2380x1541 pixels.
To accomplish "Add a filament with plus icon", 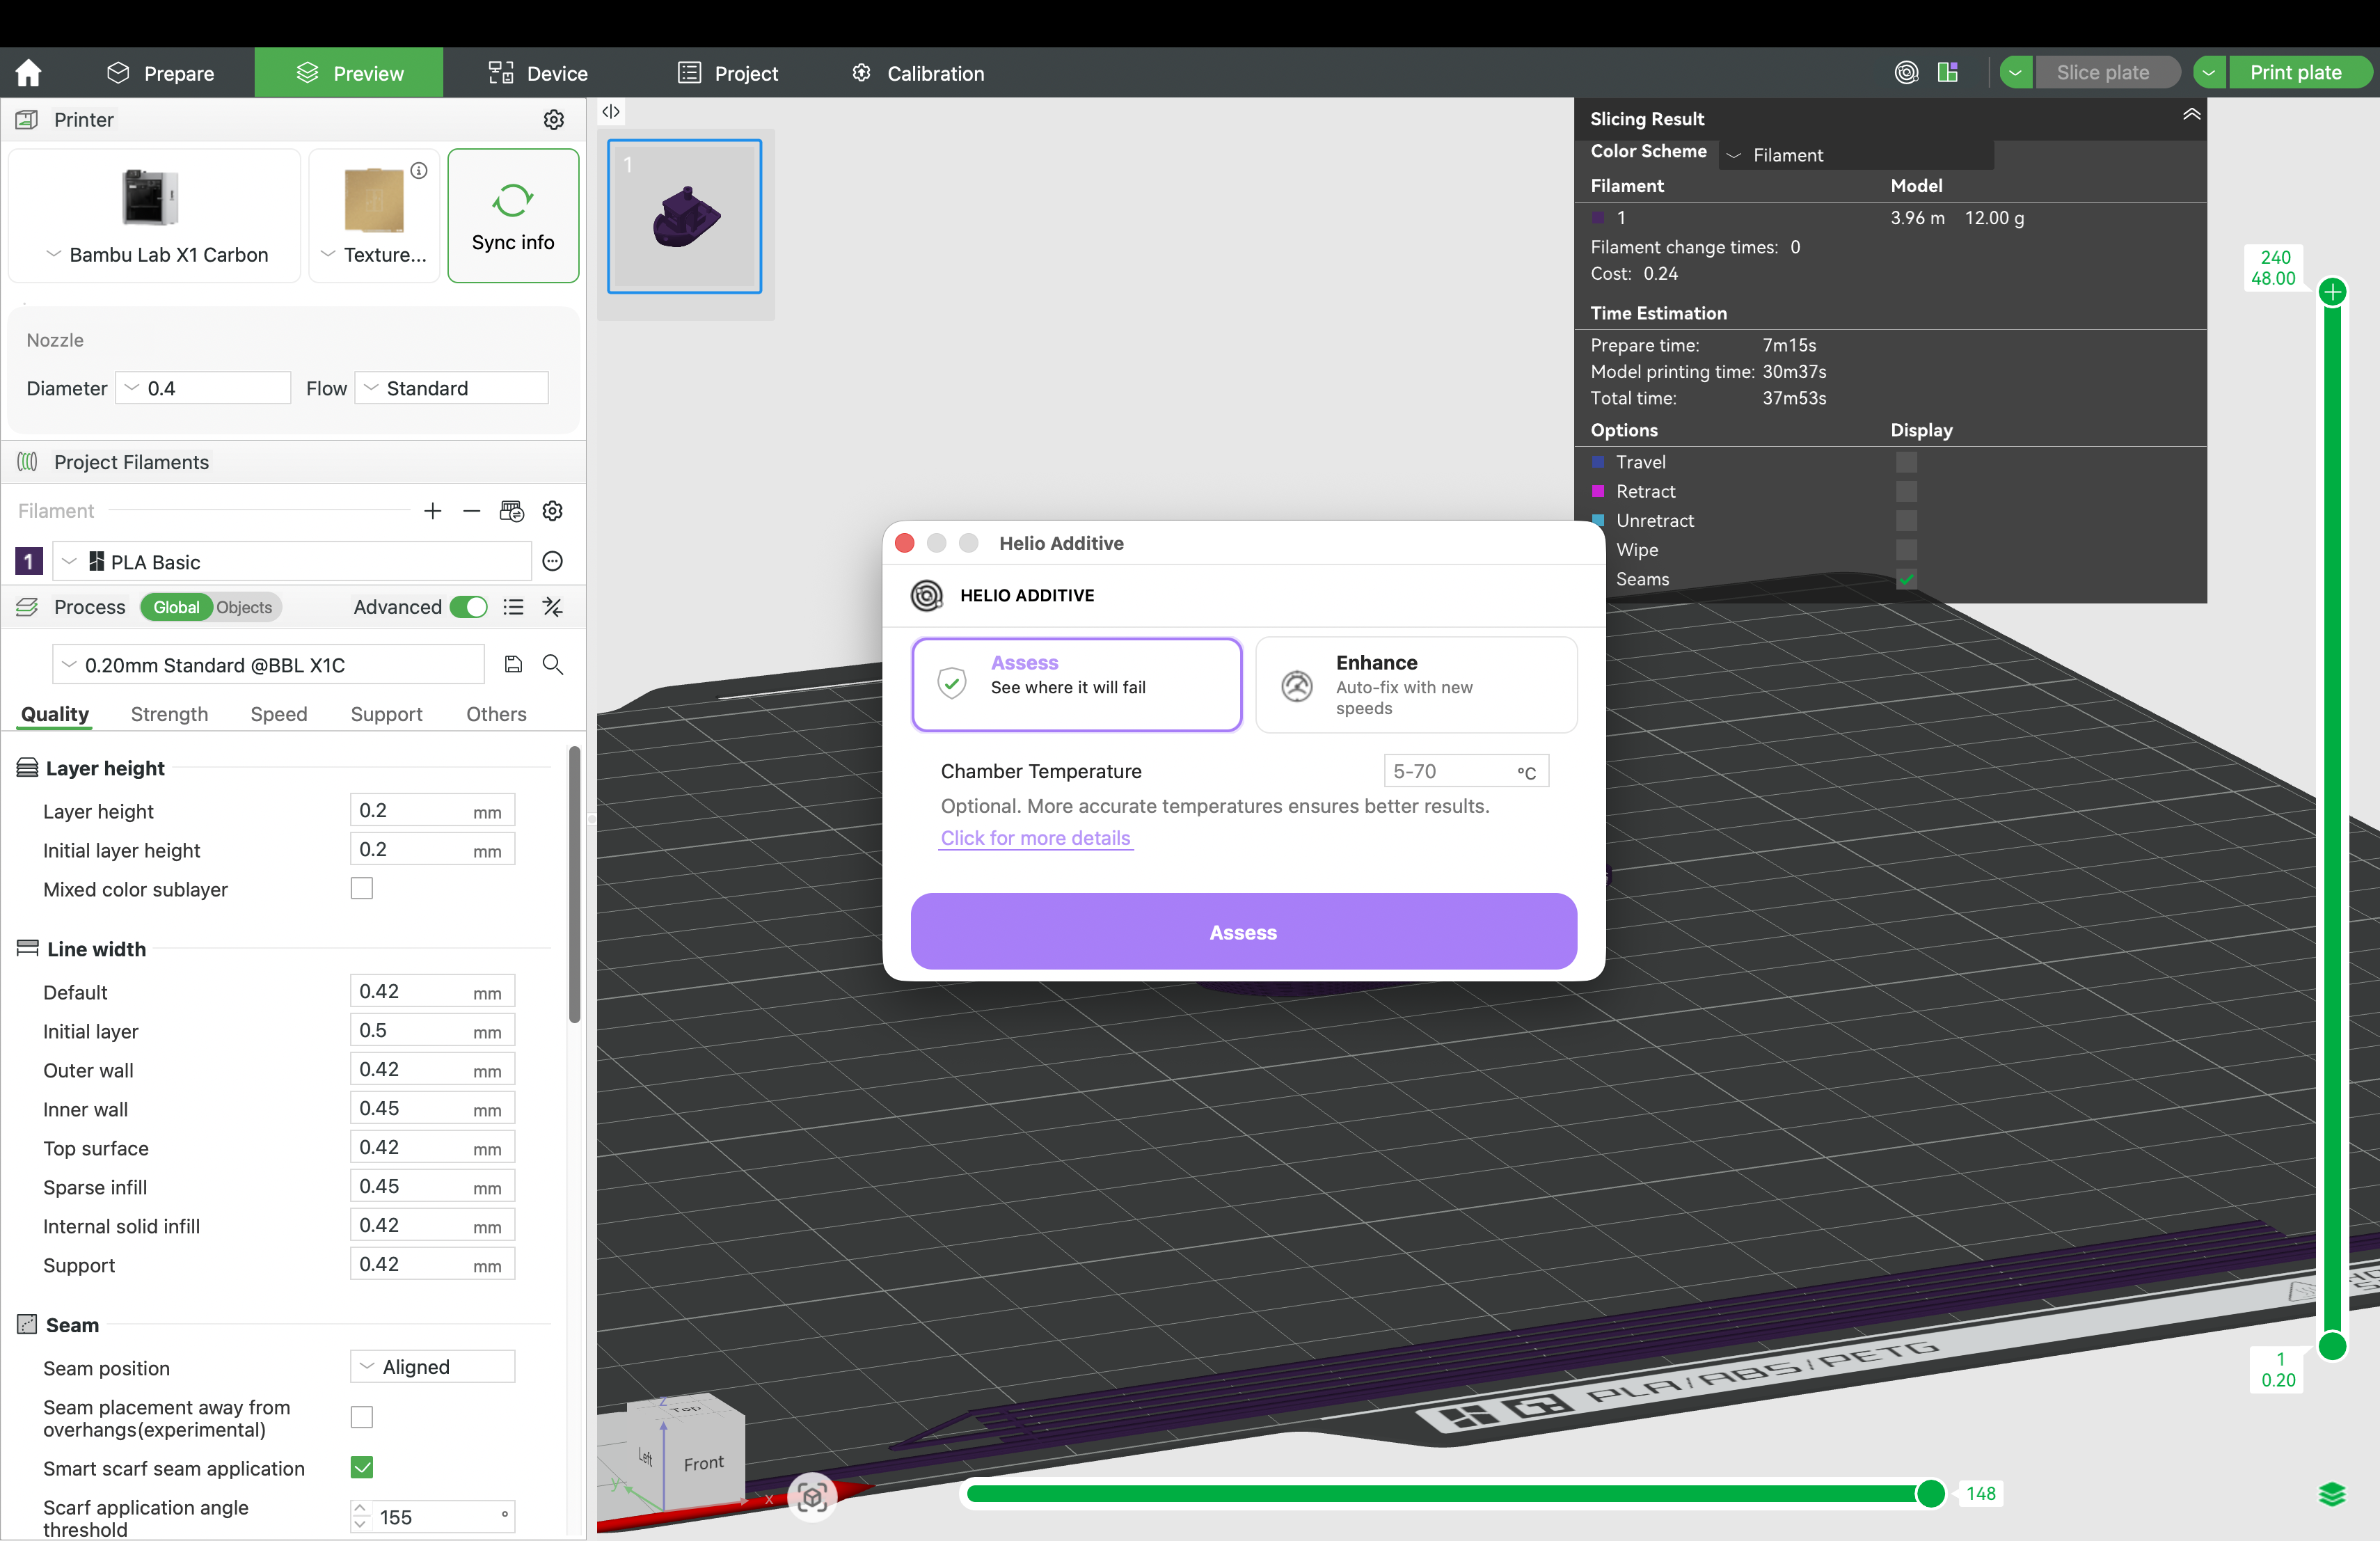I will (x=433, y=511).
